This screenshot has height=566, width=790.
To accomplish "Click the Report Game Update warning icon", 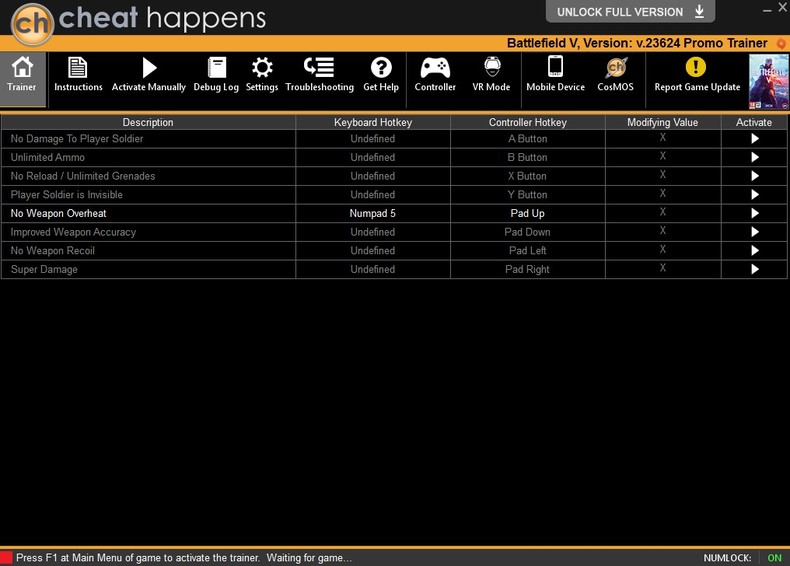I will 696,68.
